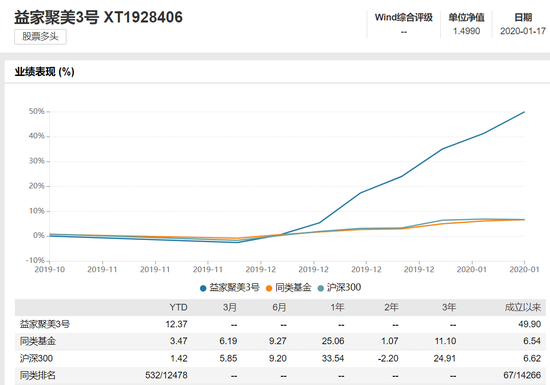Screen dimensions: 550x385
Task: Click the 益家聚美3号 table row label
Action: pyautogui.click(x=45, y=324)
